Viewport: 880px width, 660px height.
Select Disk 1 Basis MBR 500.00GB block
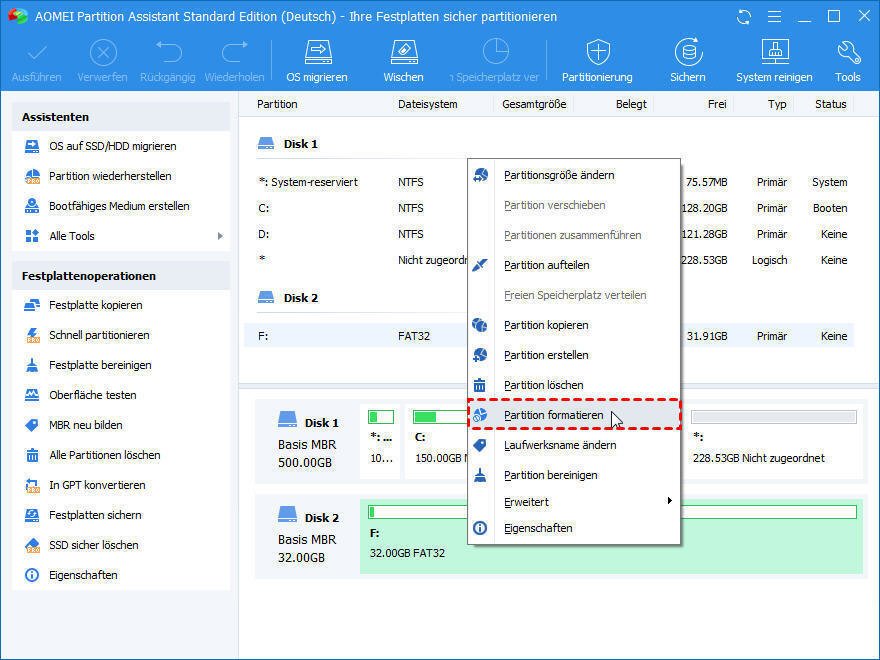[x=308, y=442]
